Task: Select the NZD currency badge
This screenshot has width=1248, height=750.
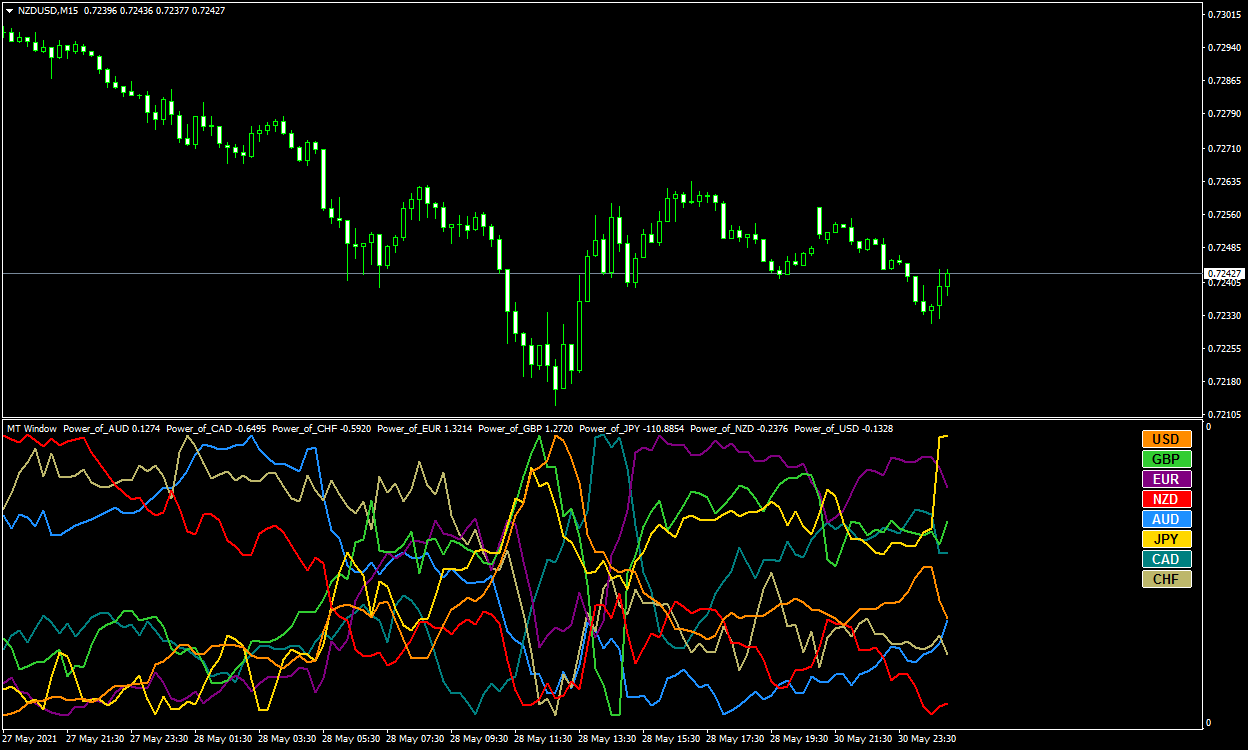Action: pyautogui.click(x=1166, y=499)
